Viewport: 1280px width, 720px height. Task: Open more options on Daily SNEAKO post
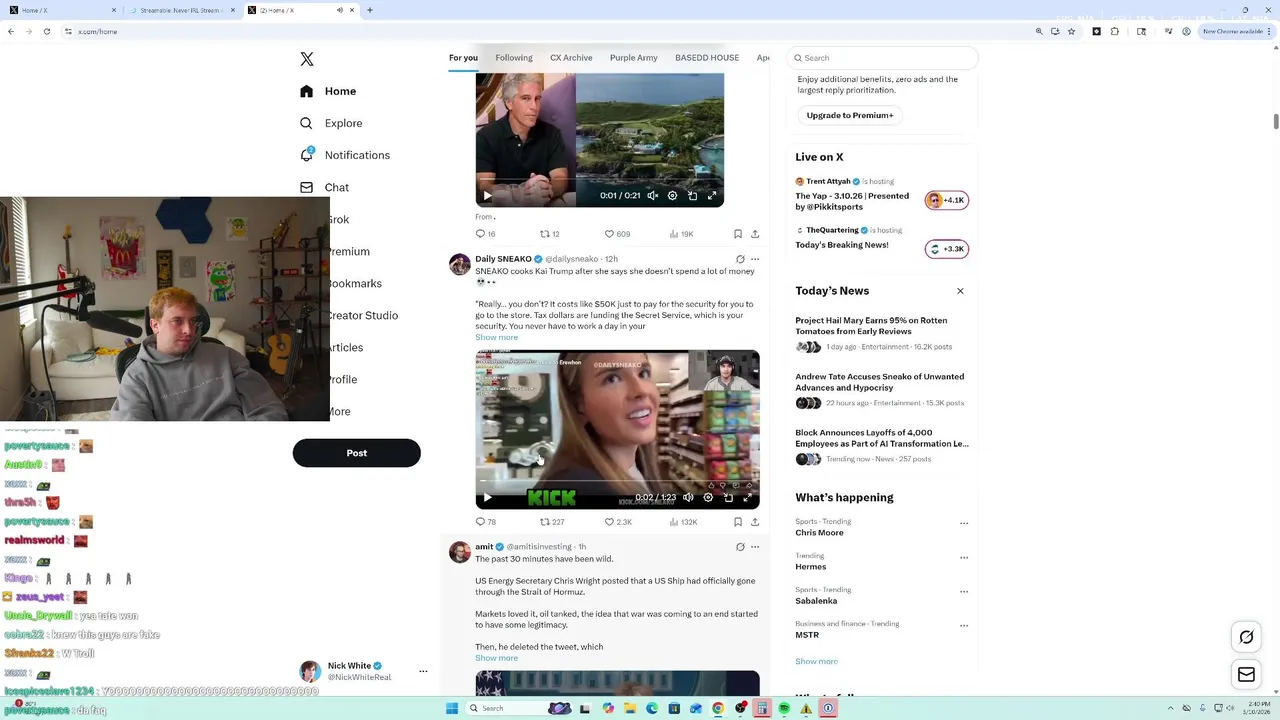click(755, 259)
